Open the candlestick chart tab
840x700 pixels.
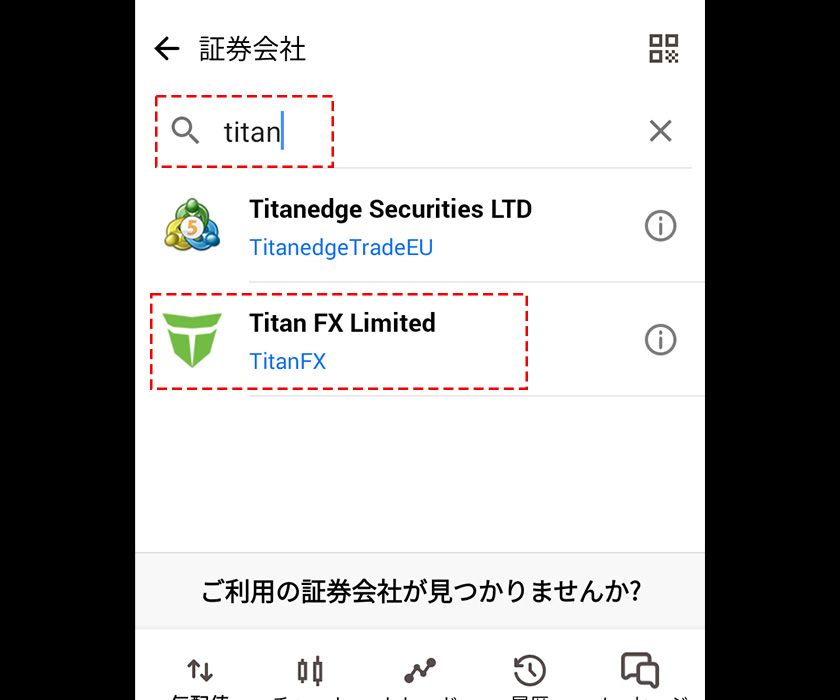click(310, 672)
